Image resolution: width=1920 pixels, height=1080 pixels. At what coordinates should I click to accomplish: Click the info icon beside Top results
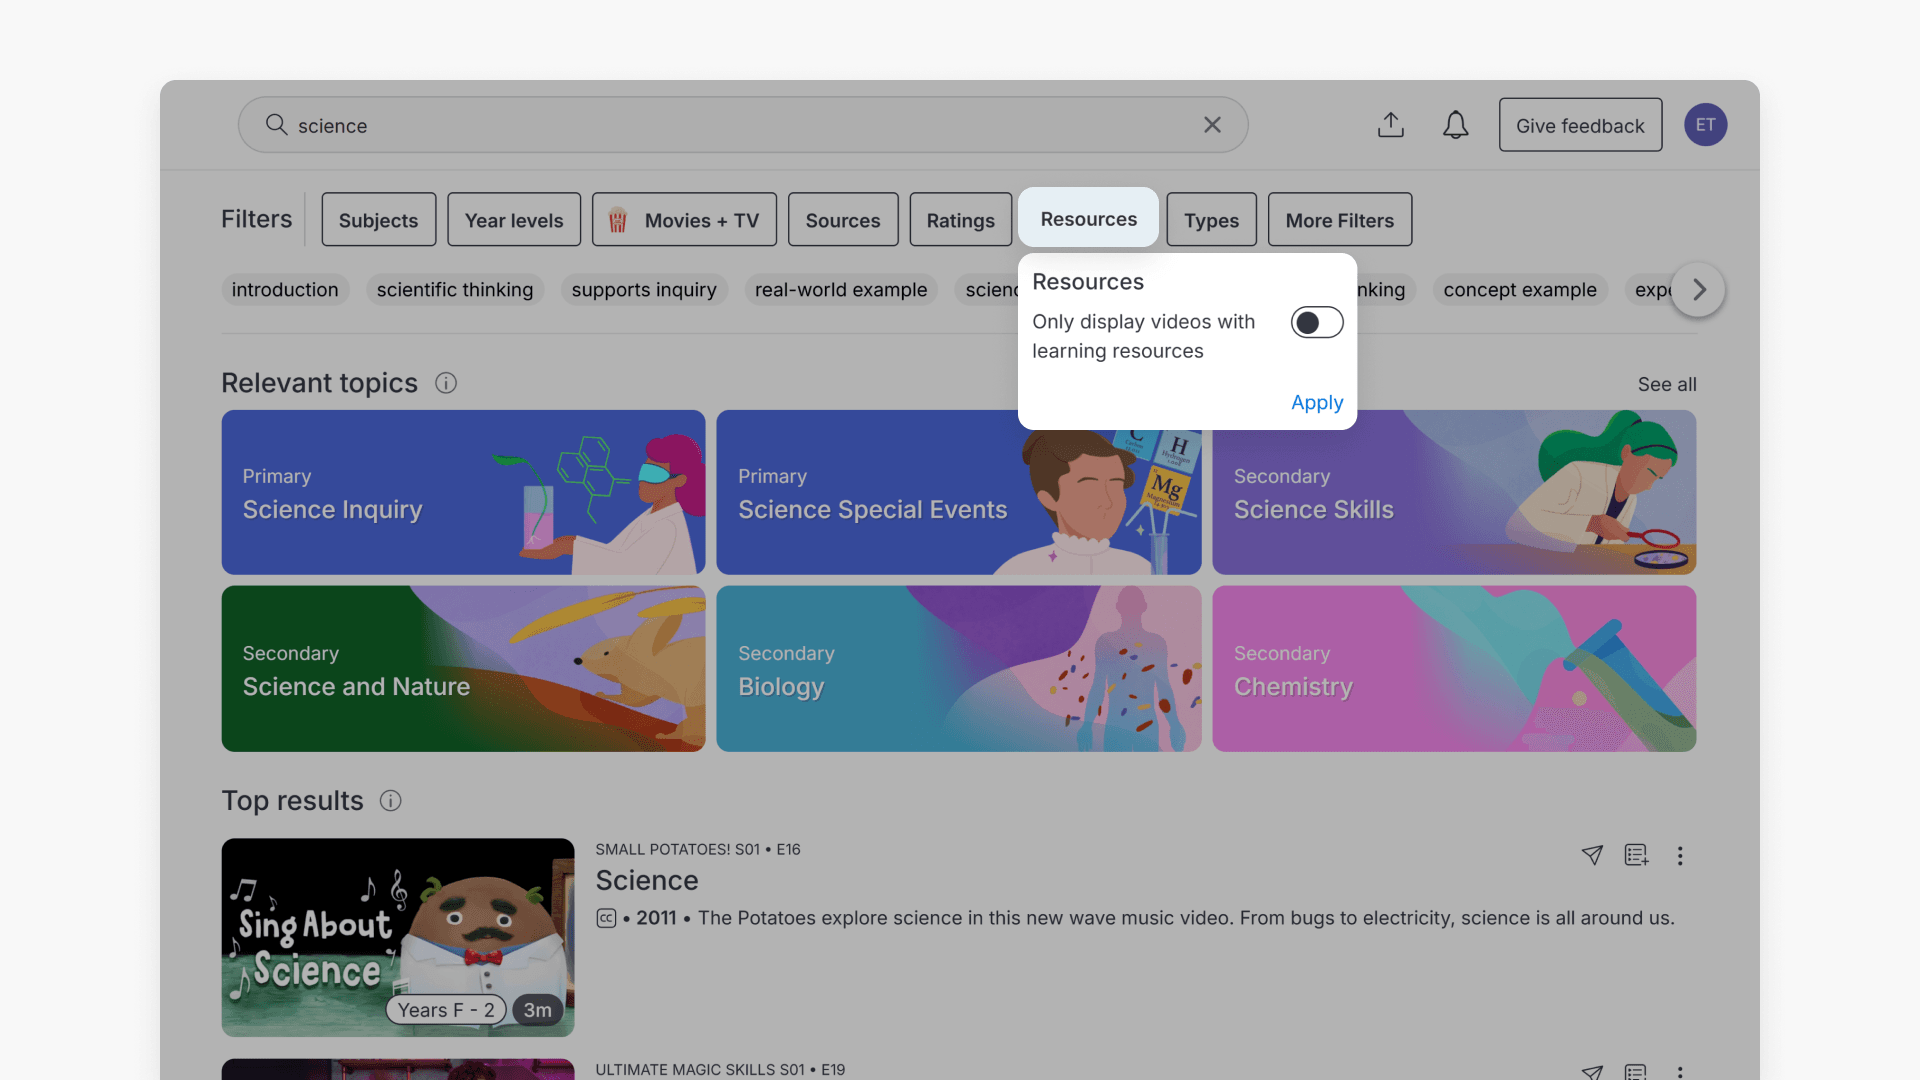pos(390,800)
